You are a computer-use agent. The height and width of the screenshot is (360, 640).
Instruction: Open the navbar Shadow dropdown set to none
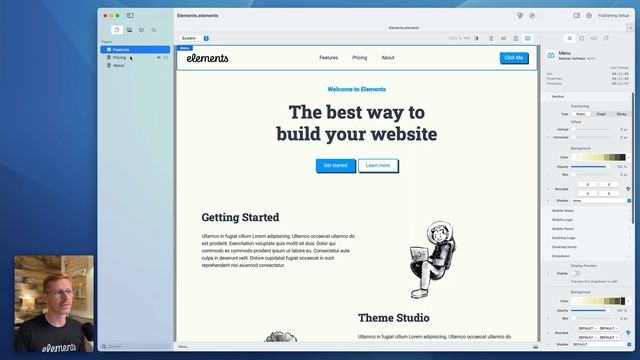click(x=601, y=201)
